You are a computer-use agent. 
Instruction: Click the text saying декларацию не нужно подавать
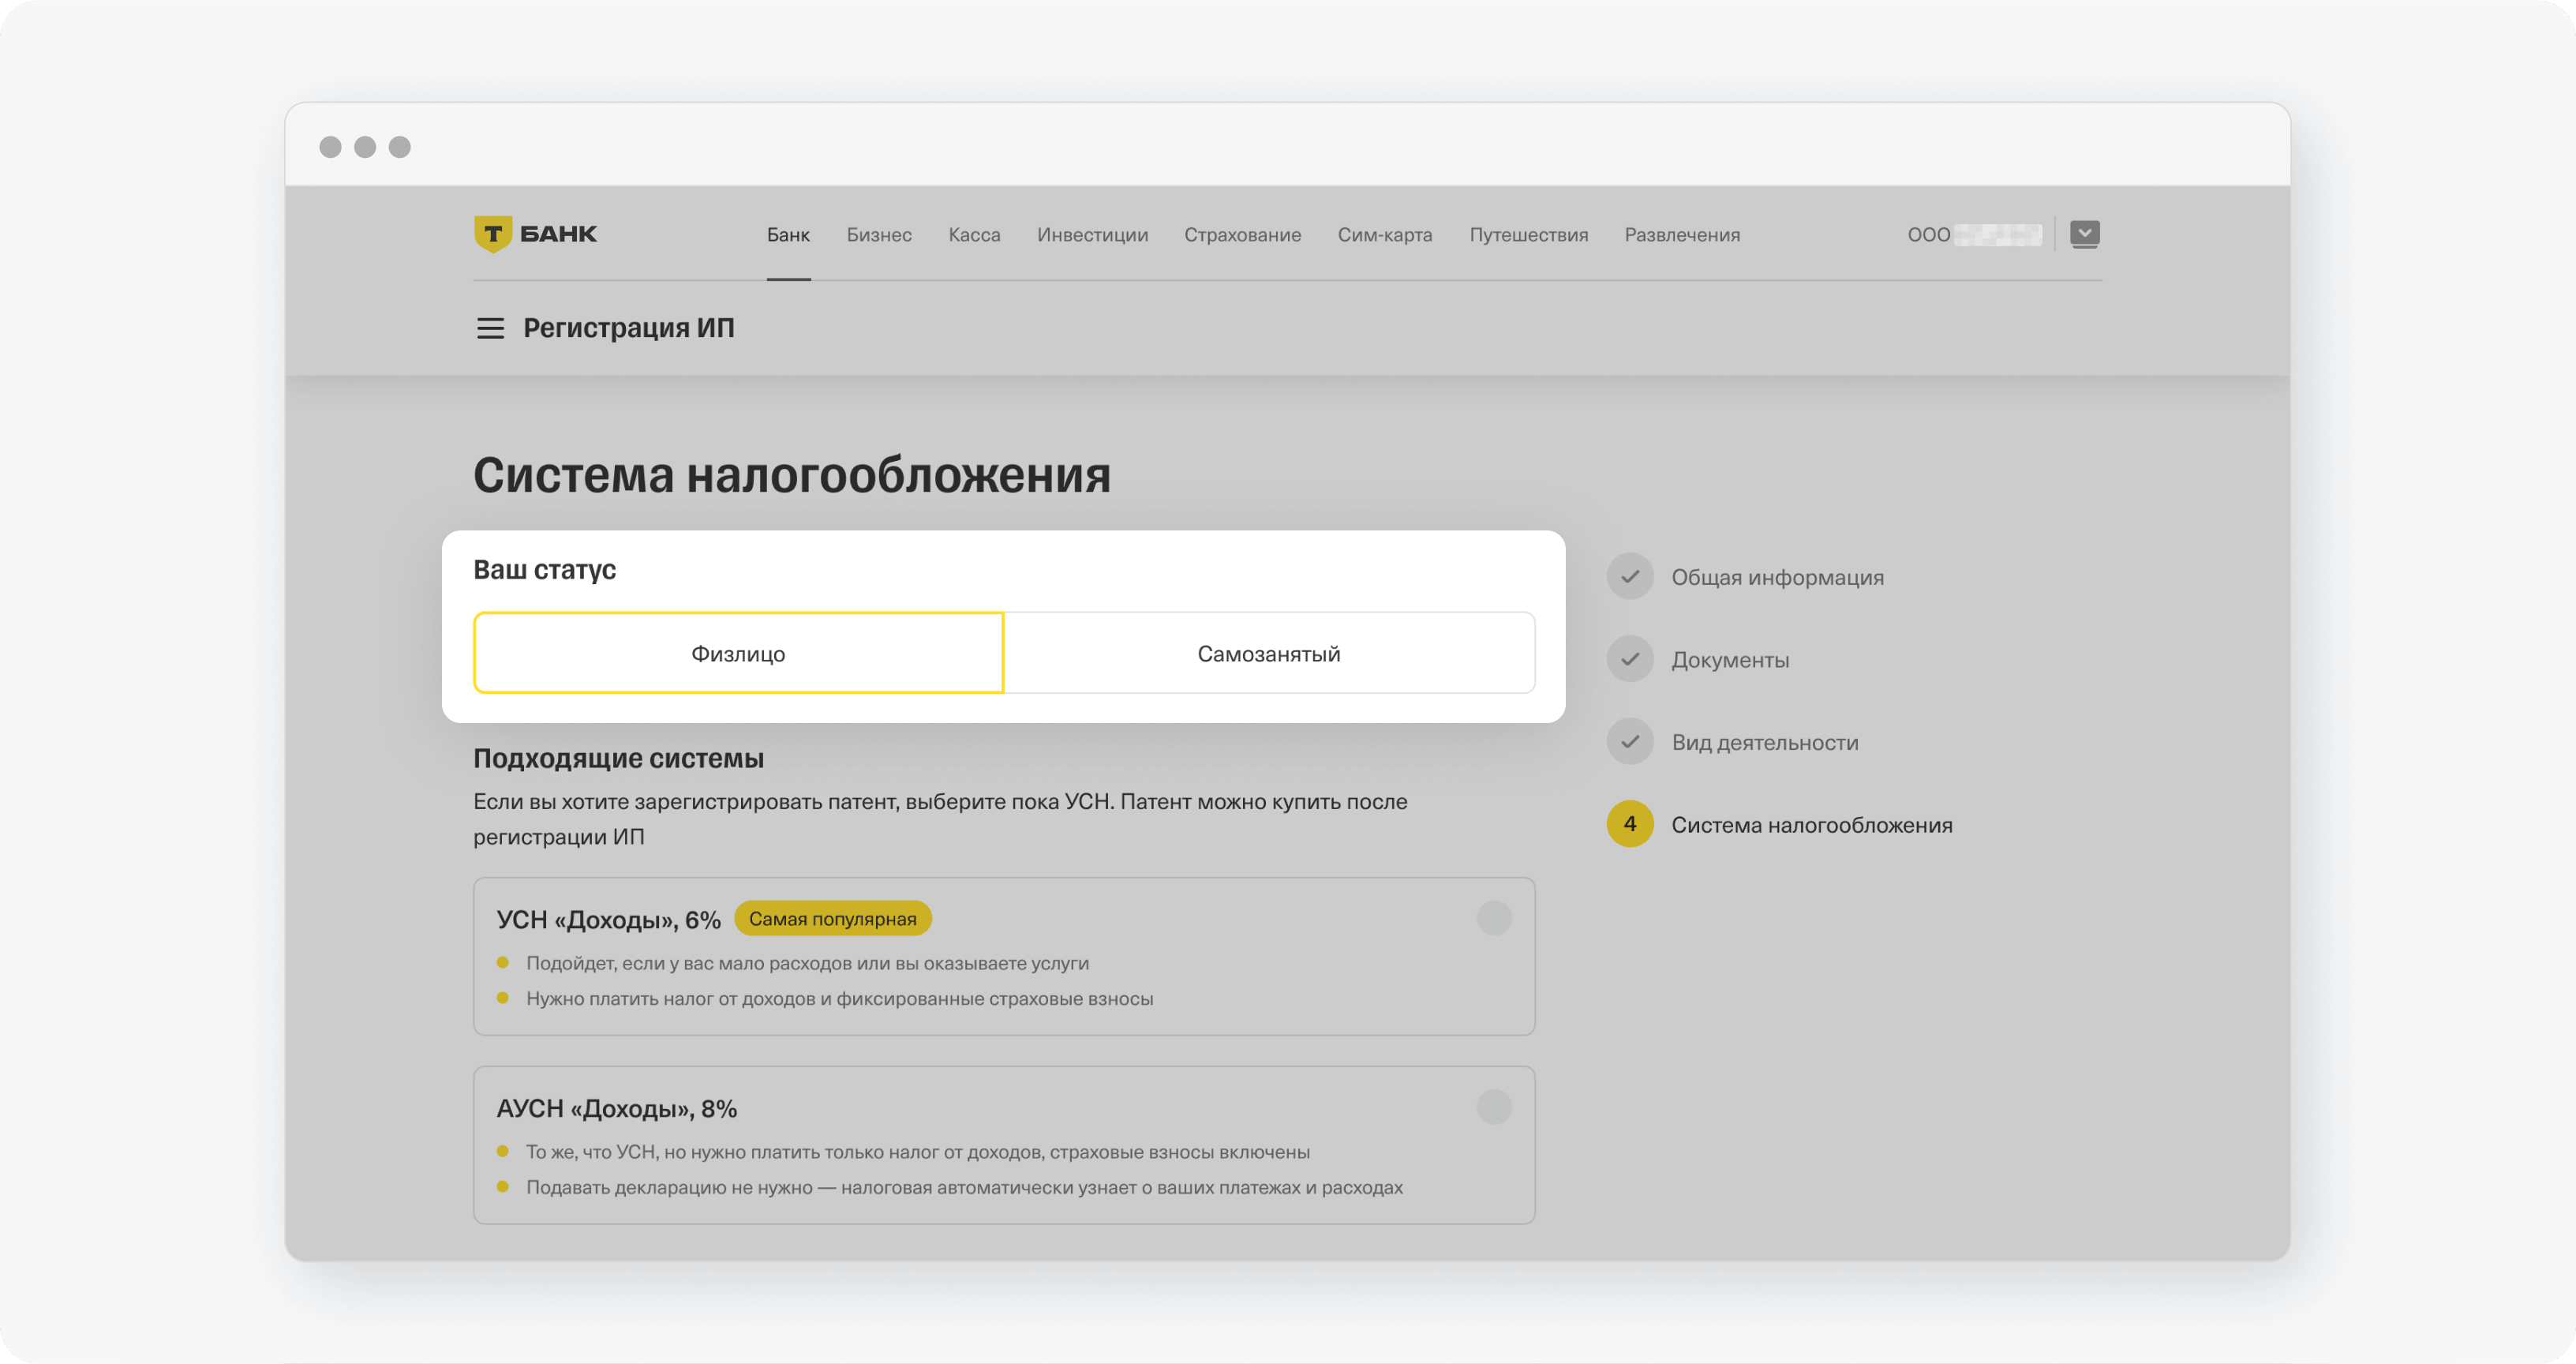(x=964, y=1188)
